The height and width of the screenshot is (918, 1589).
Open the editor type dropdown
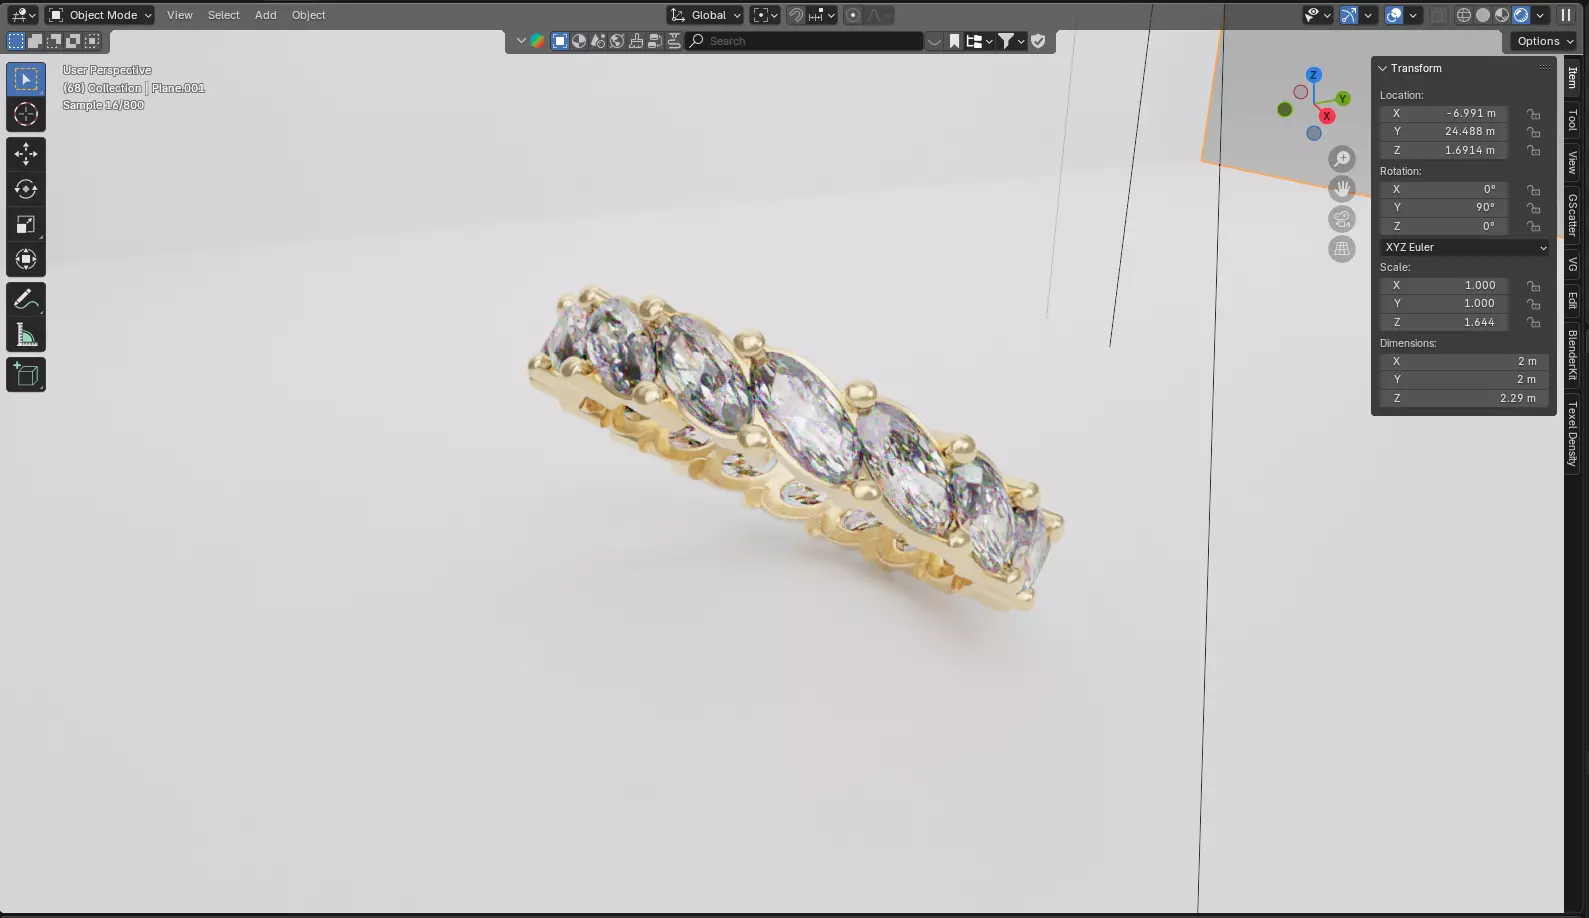[x=22, y=15]
